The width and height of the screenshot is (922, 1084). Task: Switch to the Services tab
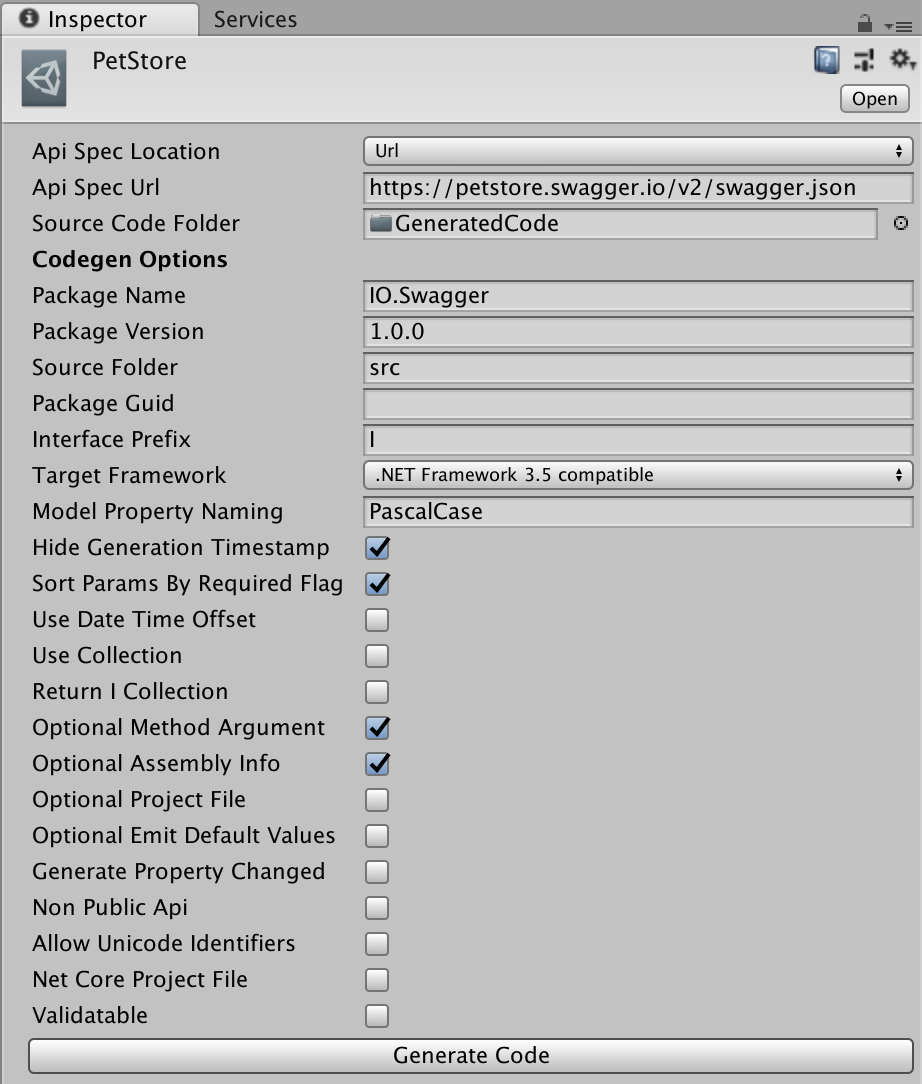click(253, 18)
